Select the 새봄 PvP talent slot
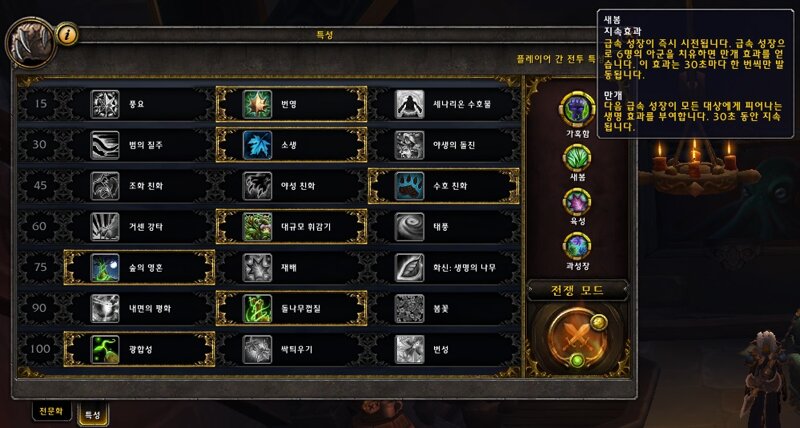800x428 pixels. click(x=577, y=158)
